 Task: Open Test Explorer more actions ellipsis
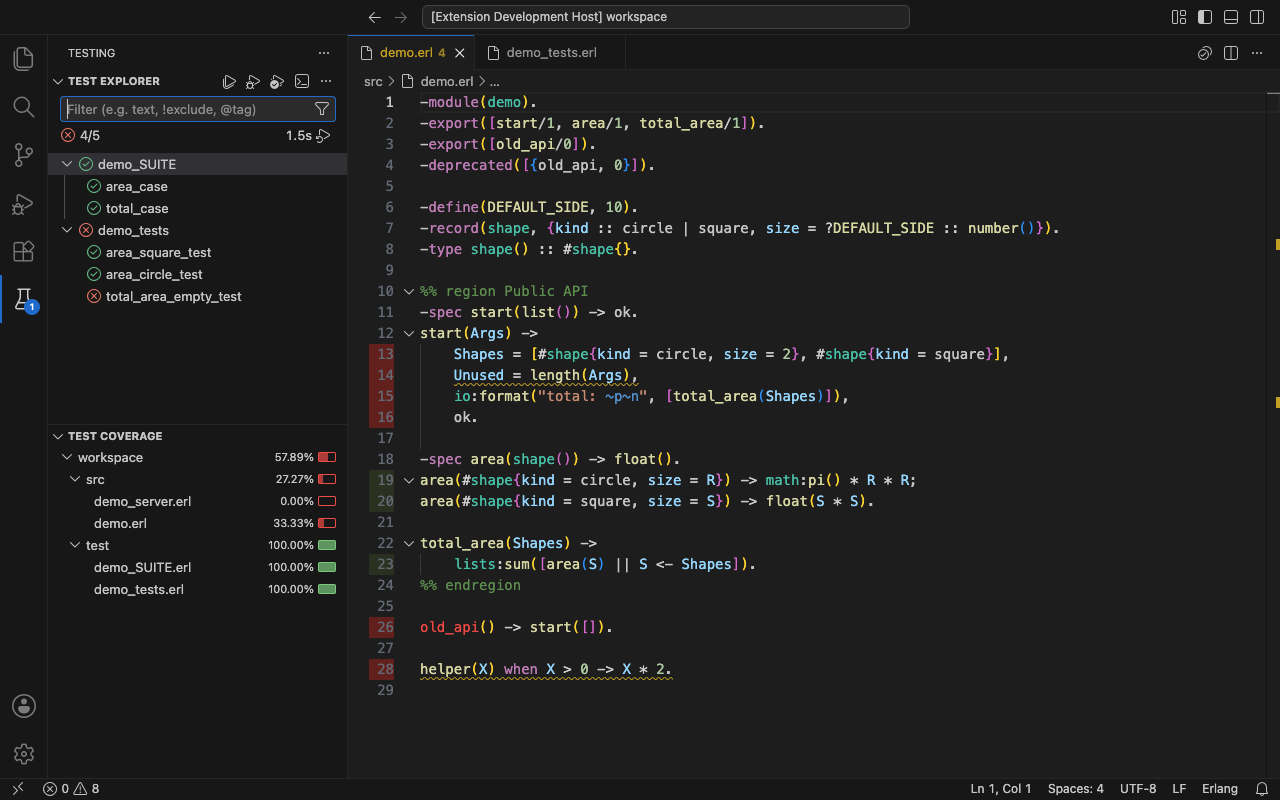coord(325,82)
